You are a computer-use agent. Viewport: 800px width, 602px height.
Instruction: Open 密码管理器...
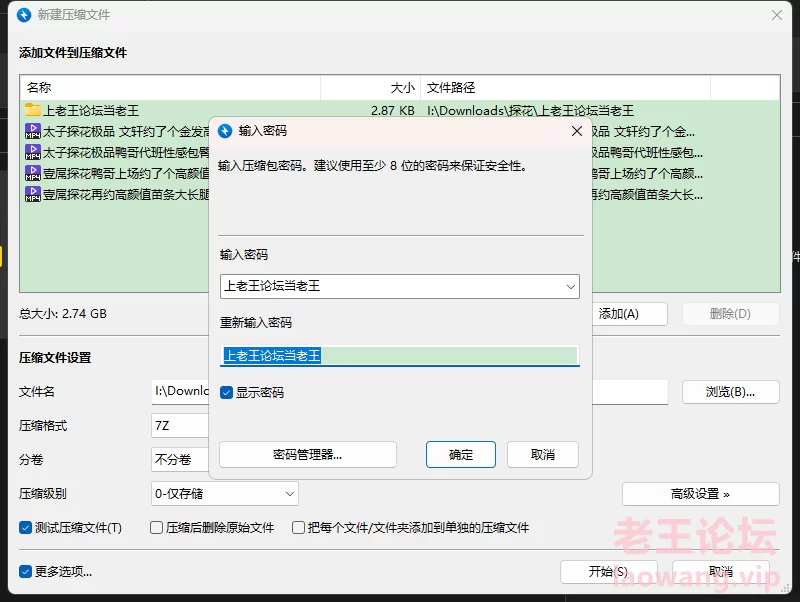(x=308, y=455)
